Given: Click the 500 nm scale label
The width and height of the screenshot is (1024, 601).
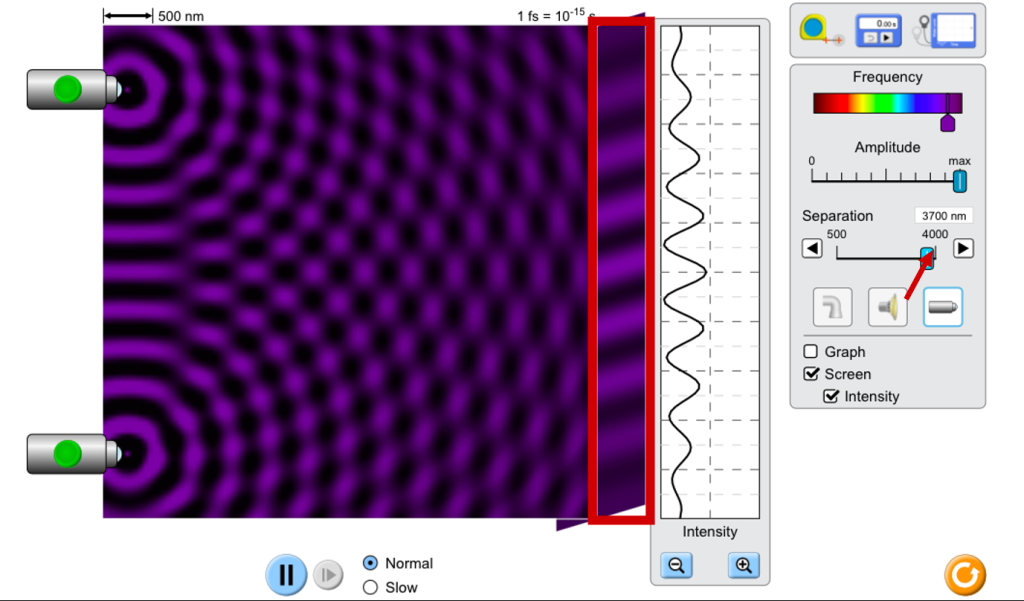Looking at the screenshot, I should [x=181, y=16].
